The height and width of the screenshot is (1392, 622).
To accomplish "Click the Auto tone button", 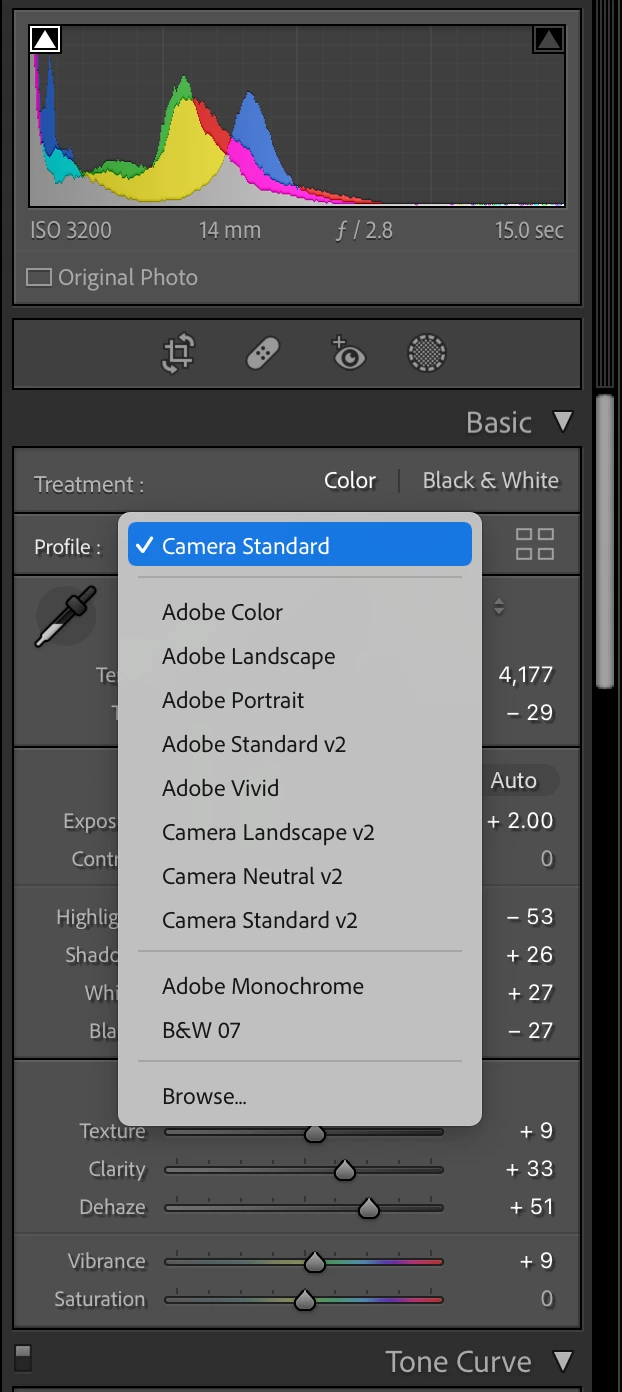I will pyautogui.click(x=514, y=781).
